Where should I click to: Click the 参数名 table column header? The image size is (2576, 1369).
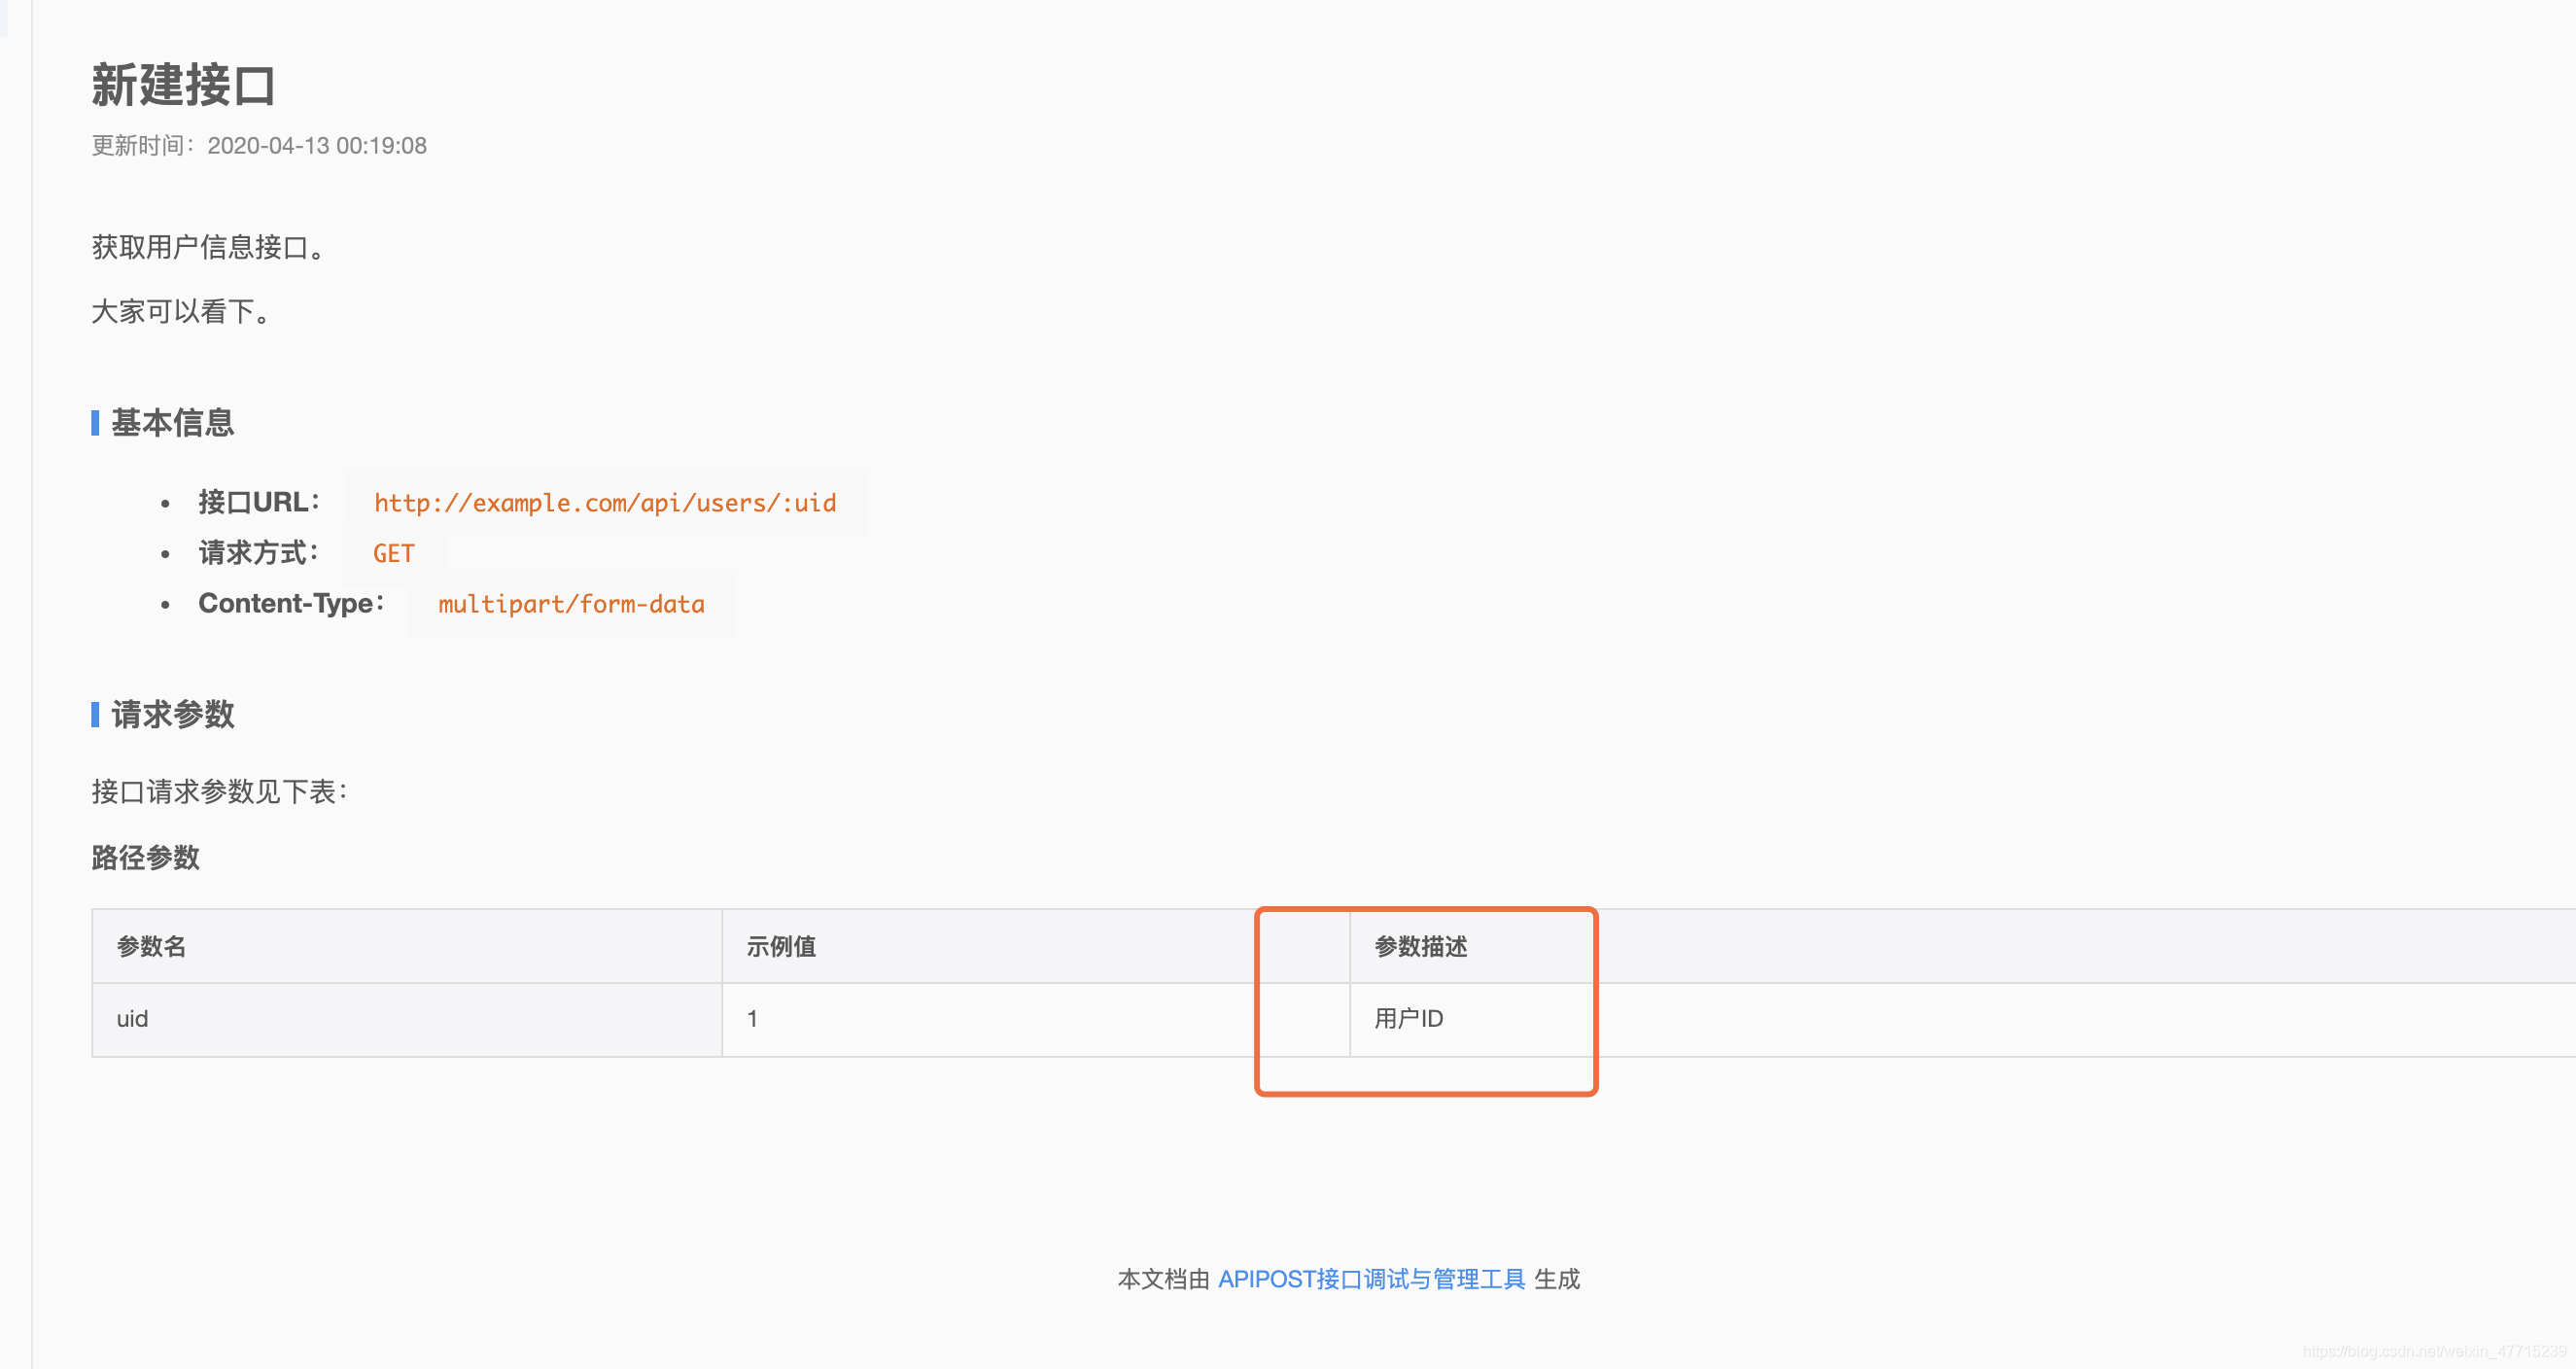150,946
